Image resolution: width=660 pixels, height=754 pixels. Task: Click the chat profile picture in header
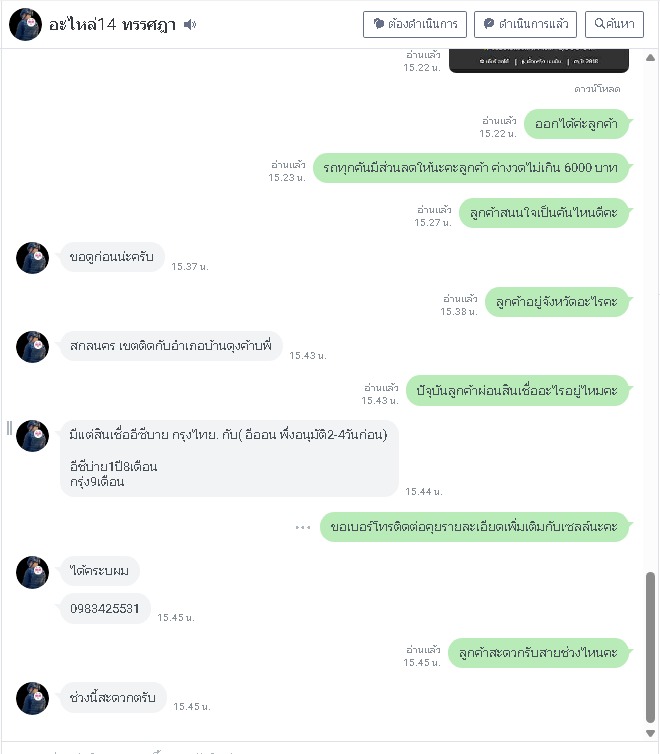click(25, 24)
